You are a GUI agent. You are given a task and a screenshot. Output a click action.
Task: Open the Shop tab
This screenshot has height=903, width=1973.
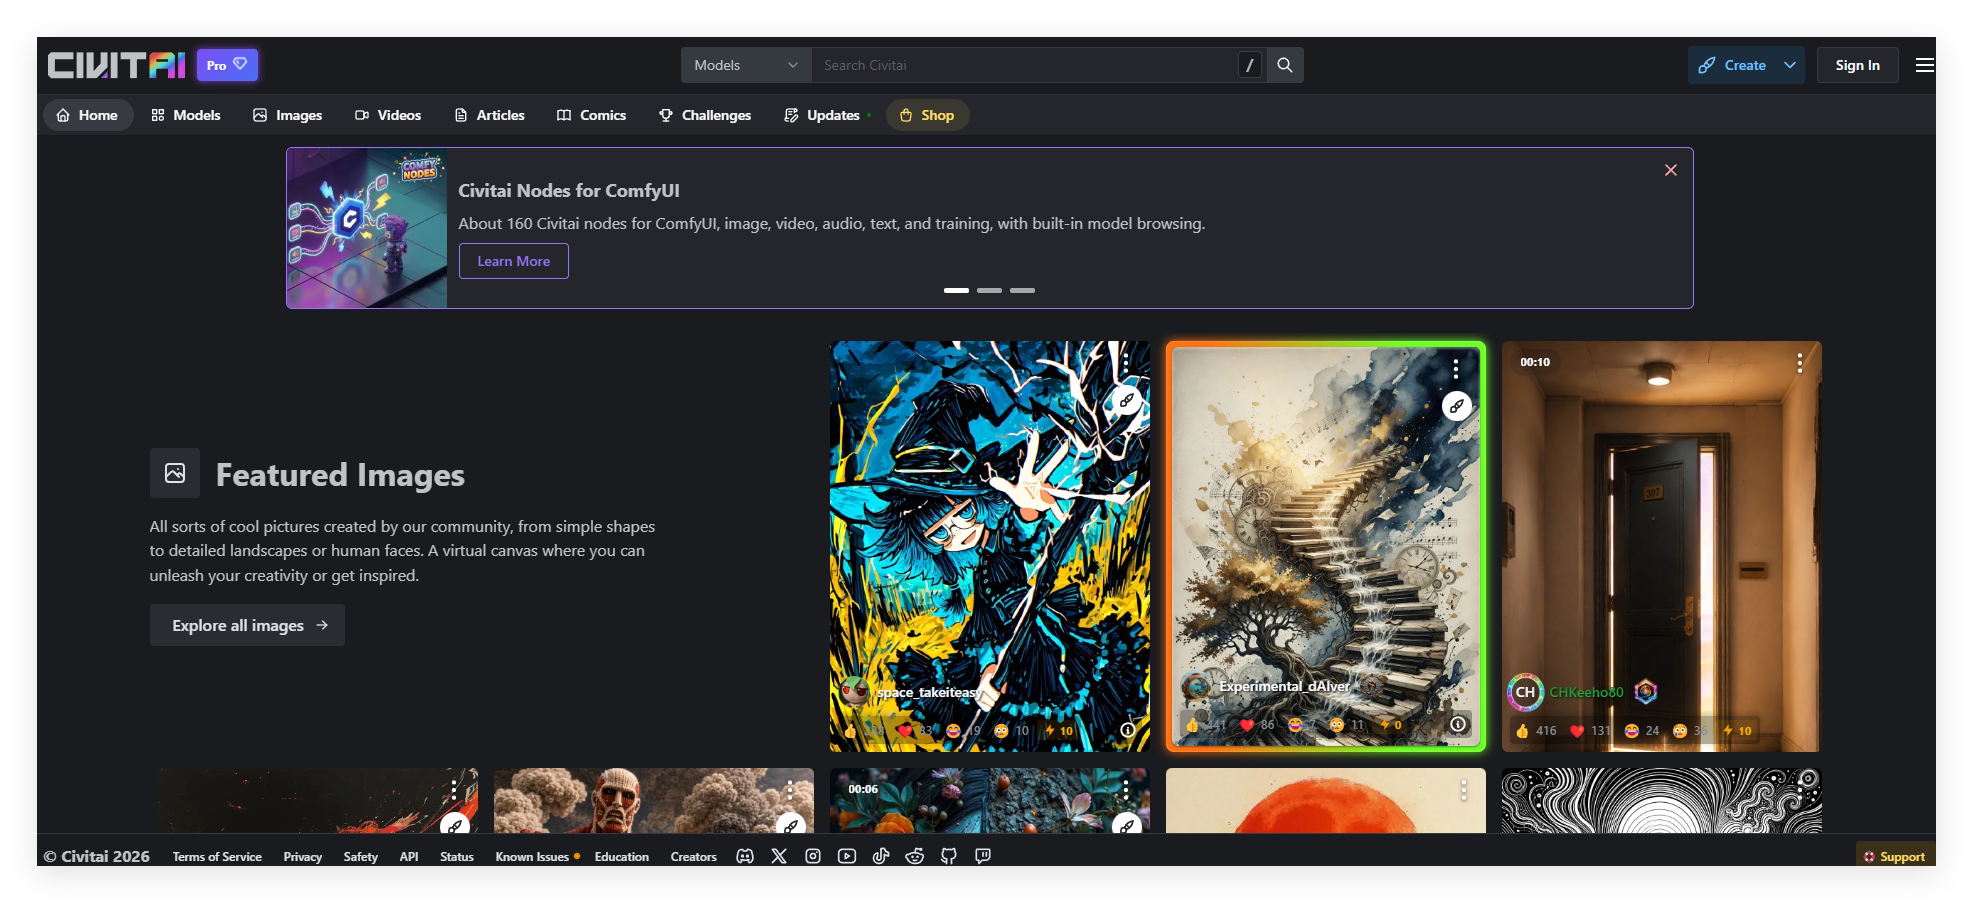[927, 115]
